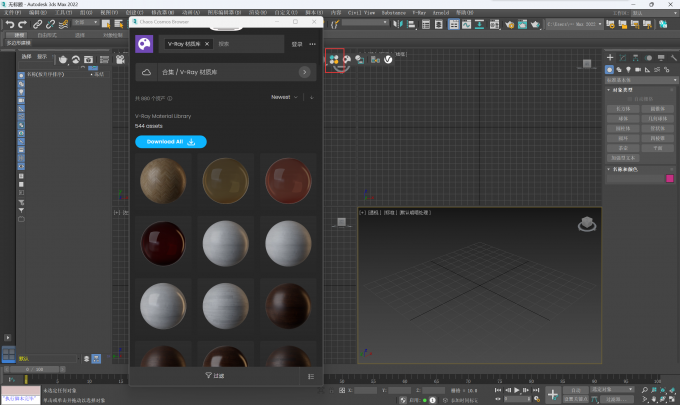Select the Cameras category icon
Image resolution: width=680 pixels, height=405 pixels.
(638, 69)
